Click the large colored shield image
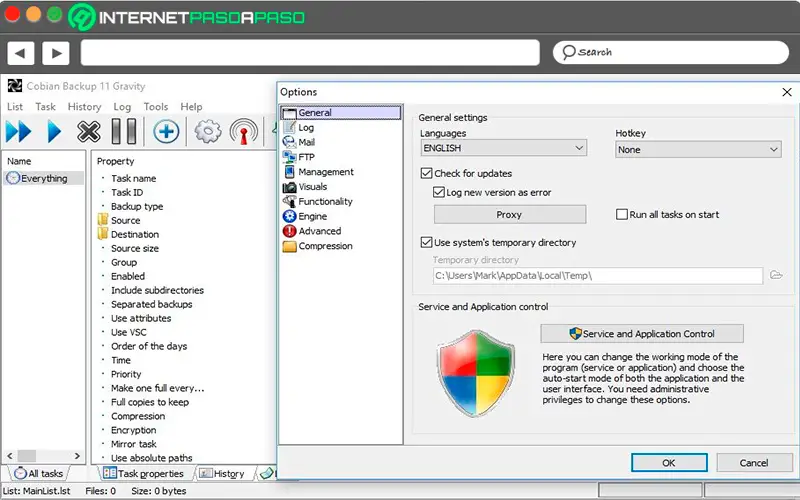Viewport: 800px width, 500px height. point(476,374)
